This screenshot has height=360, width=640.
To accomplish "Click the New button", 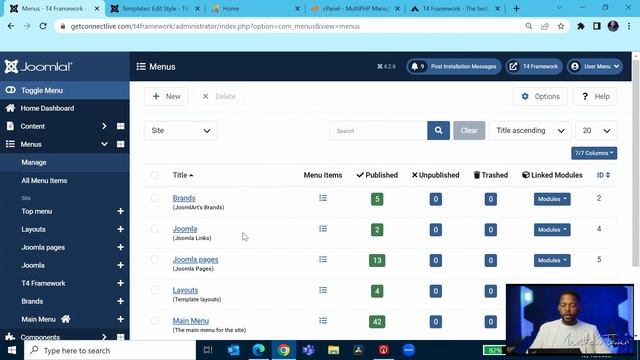I will (166, 97).
